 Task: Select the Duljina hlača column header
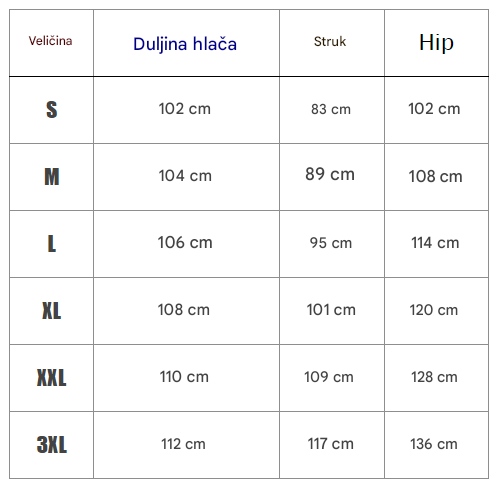point(185,44)
